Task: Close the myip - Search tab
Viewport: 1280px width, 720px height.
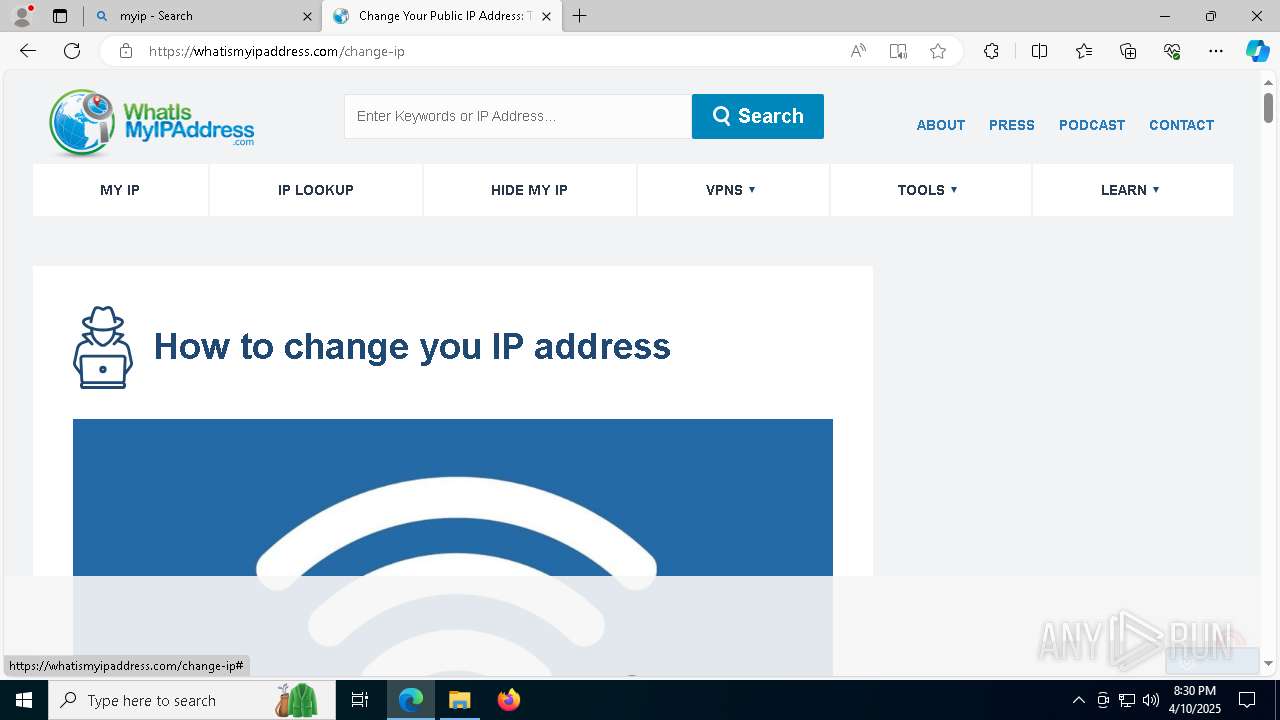Action: coord(308,16)
